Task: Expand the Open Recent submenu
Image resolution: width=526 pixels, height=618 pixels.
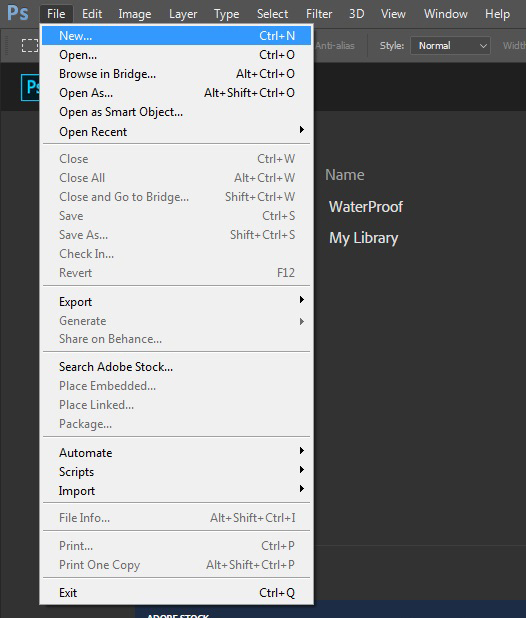Action: (177, 131)
